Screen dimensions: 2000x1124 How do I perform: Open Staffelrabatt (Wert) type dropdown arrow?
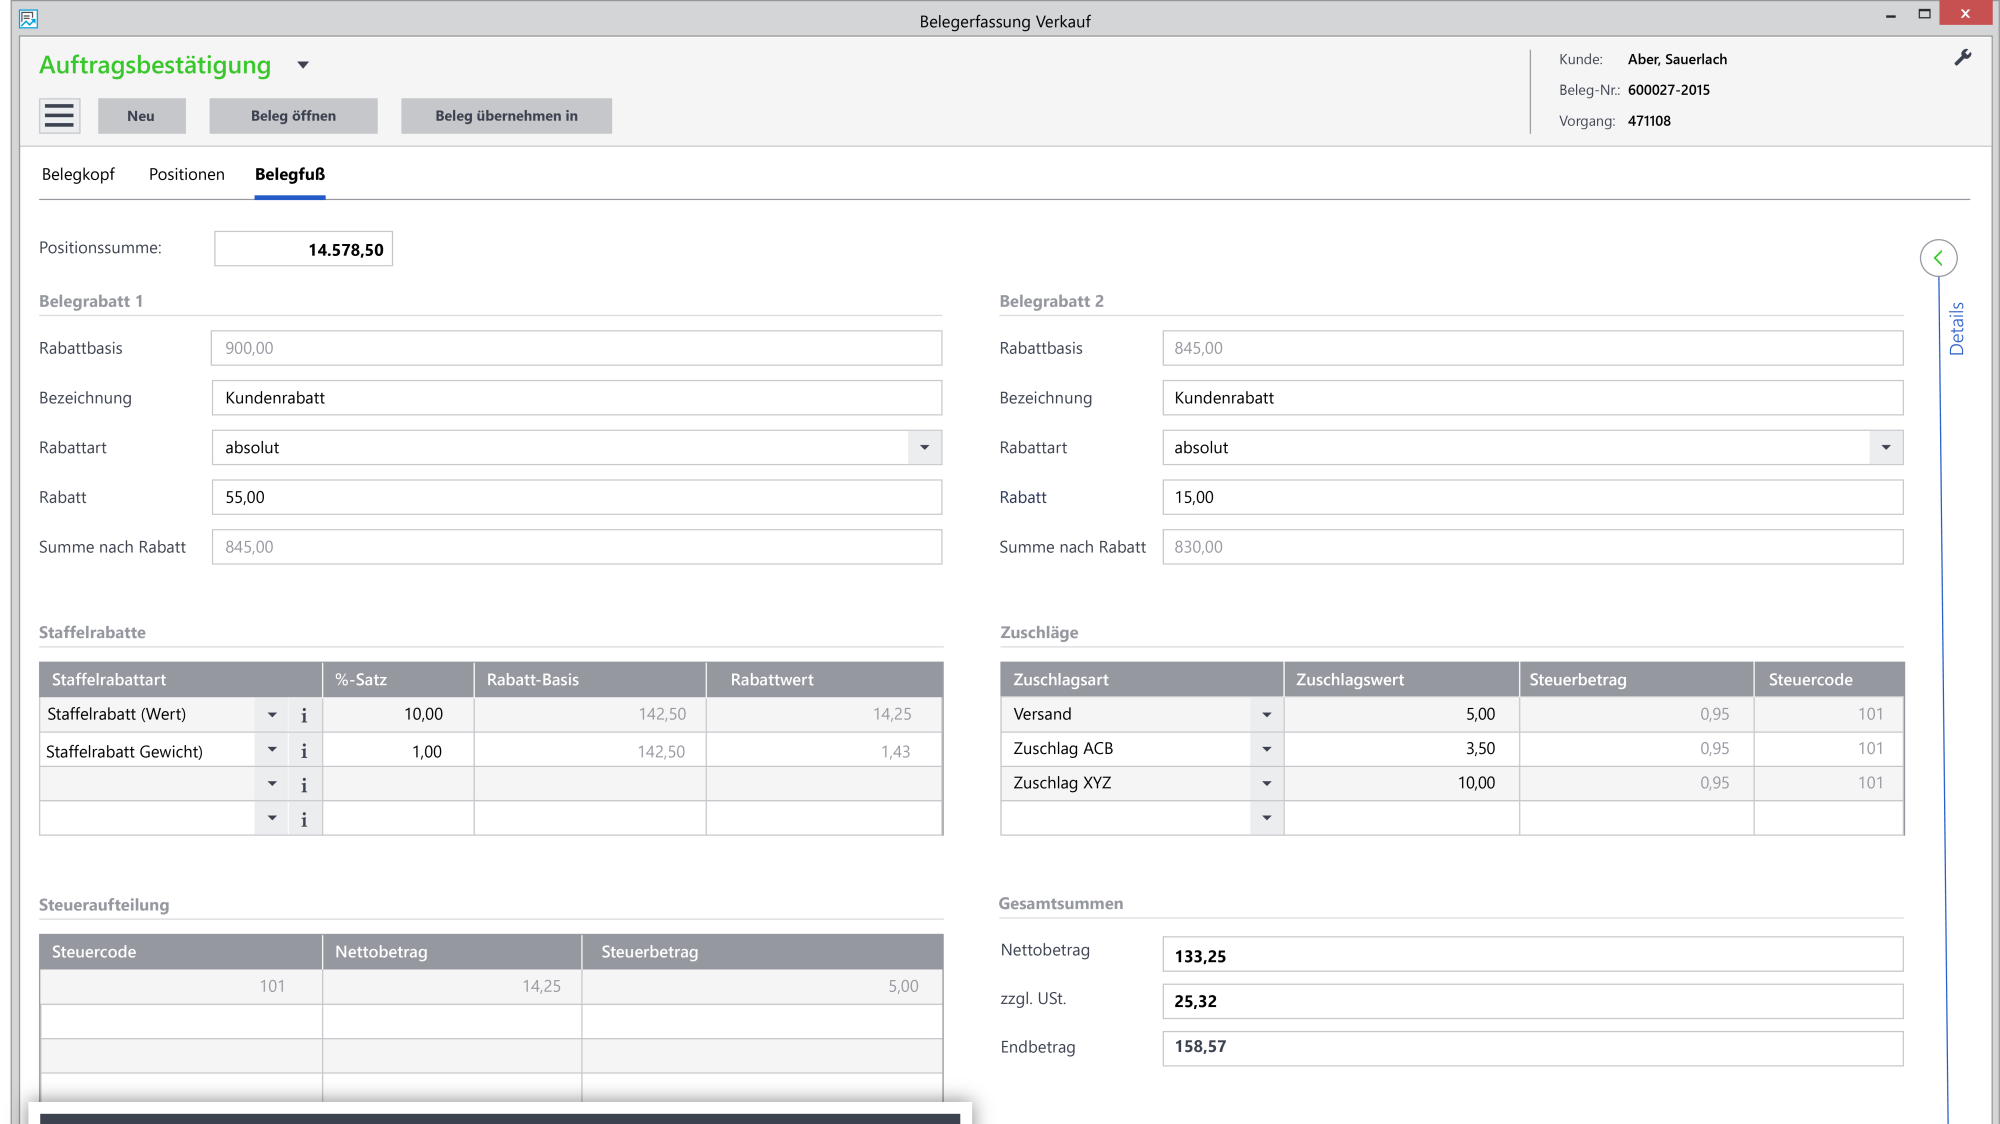click(272, 715)
